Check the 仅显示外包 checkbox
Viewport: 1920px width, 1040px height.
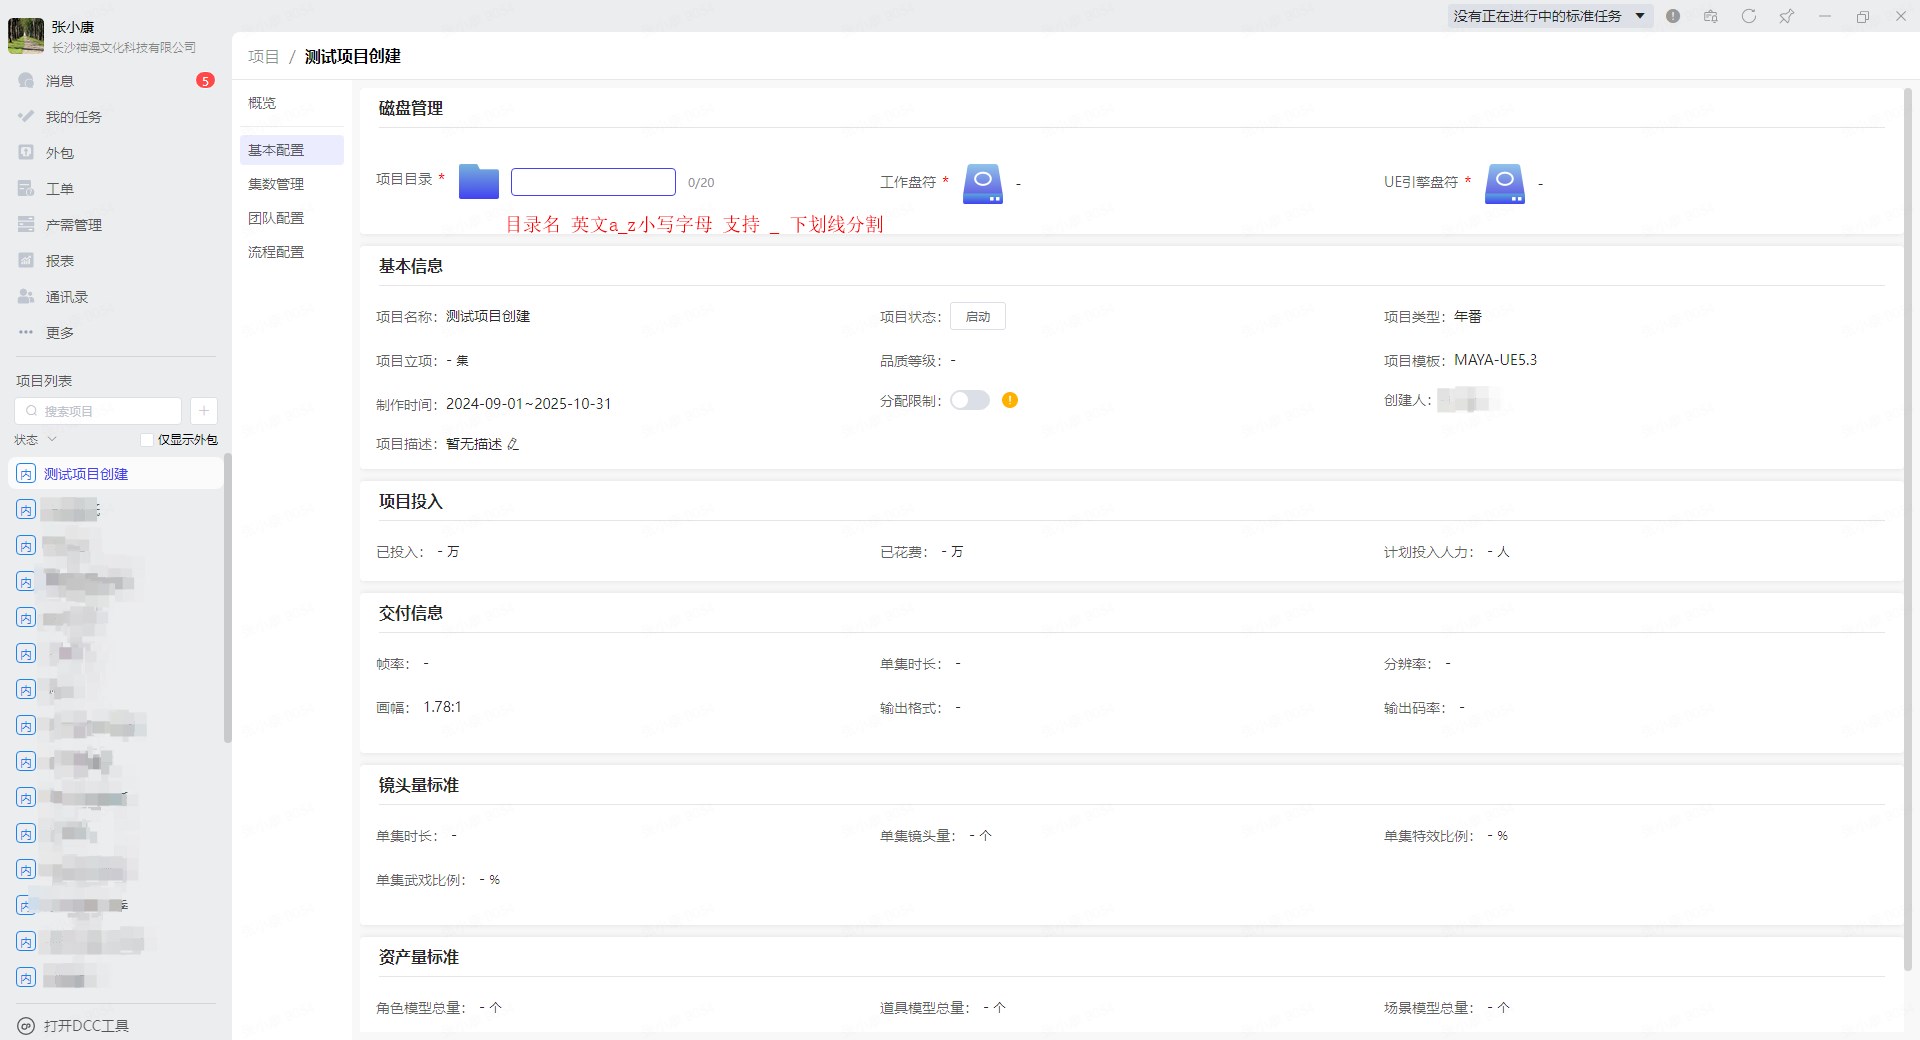click(x=147, y=440)
